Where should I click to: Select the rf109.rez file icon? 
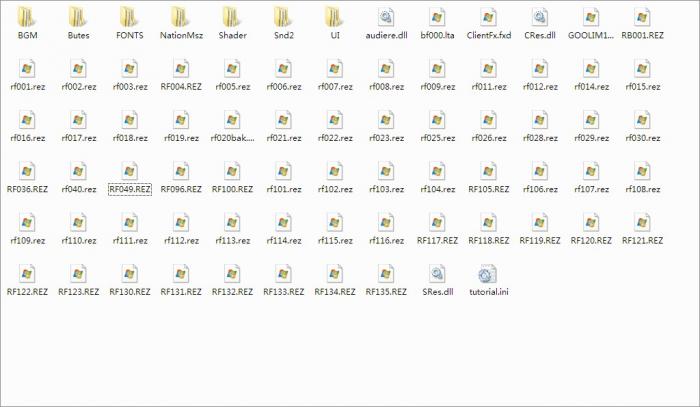[27, 223]
